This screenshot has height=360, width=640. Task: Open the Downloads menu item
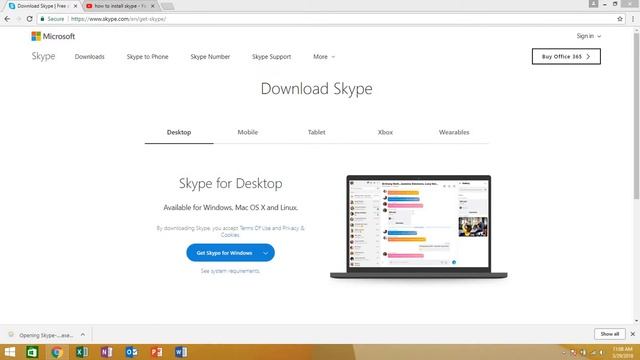(x=89, y=57)
